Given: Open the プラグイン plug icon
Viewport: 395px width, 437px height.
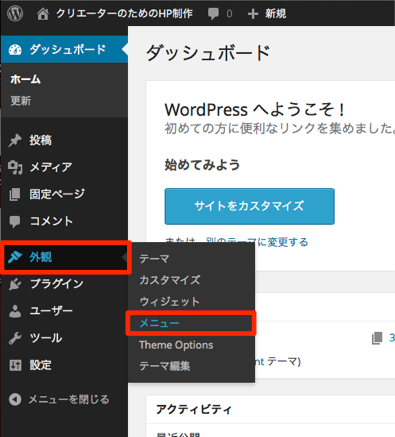Looking at the screenshot, I should coord(15,284).
